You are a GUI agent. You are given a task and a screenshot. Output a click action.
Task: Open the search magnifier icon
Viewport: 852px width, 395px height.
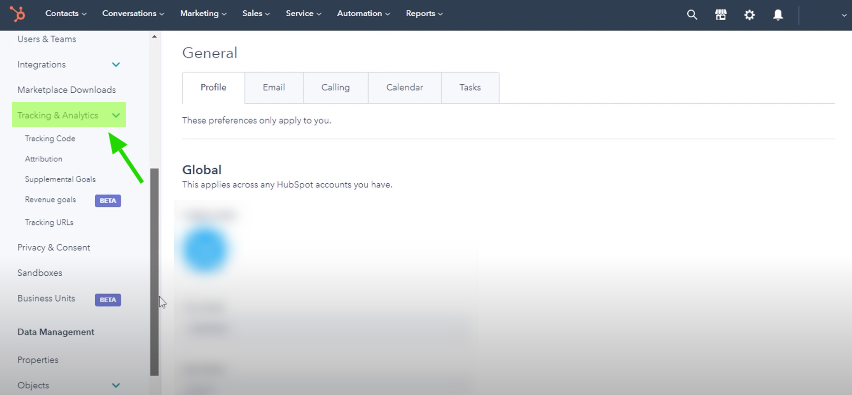point(692,15)
